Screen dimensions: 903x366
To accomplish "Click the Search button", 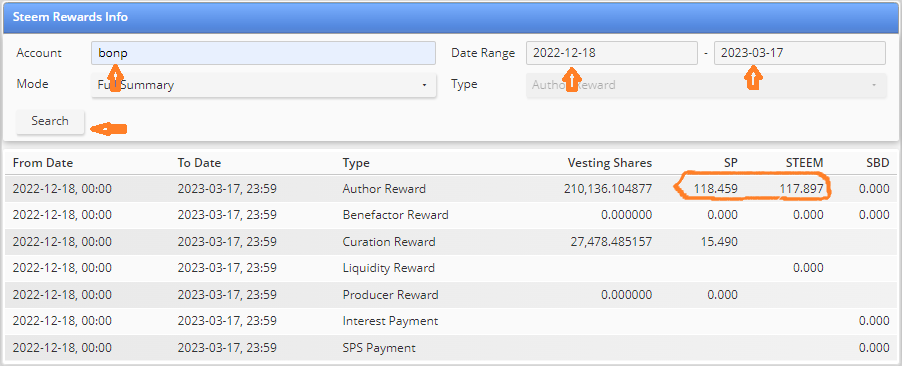I will point(50,121).
